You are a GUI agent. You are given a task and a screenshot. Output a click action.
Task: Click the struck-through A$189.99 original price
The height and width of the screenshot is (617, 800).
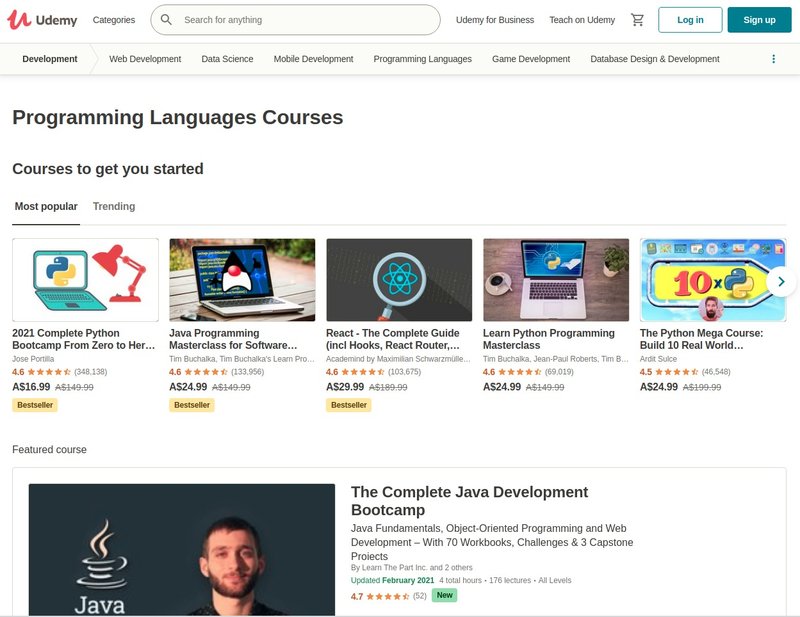click(x=388, y=387)
